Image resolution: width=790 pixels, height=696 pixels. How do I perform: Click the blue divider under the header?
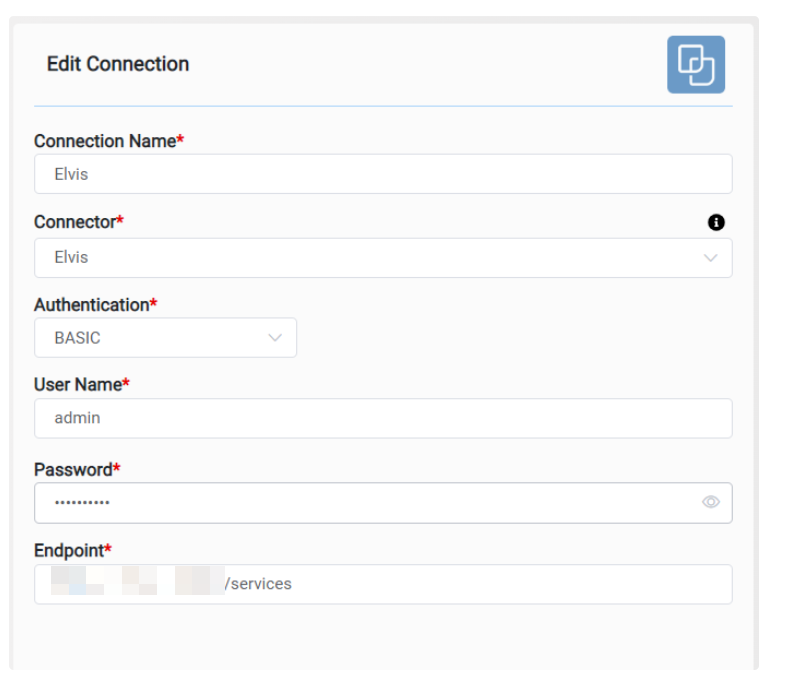click(x=383, y=106)
